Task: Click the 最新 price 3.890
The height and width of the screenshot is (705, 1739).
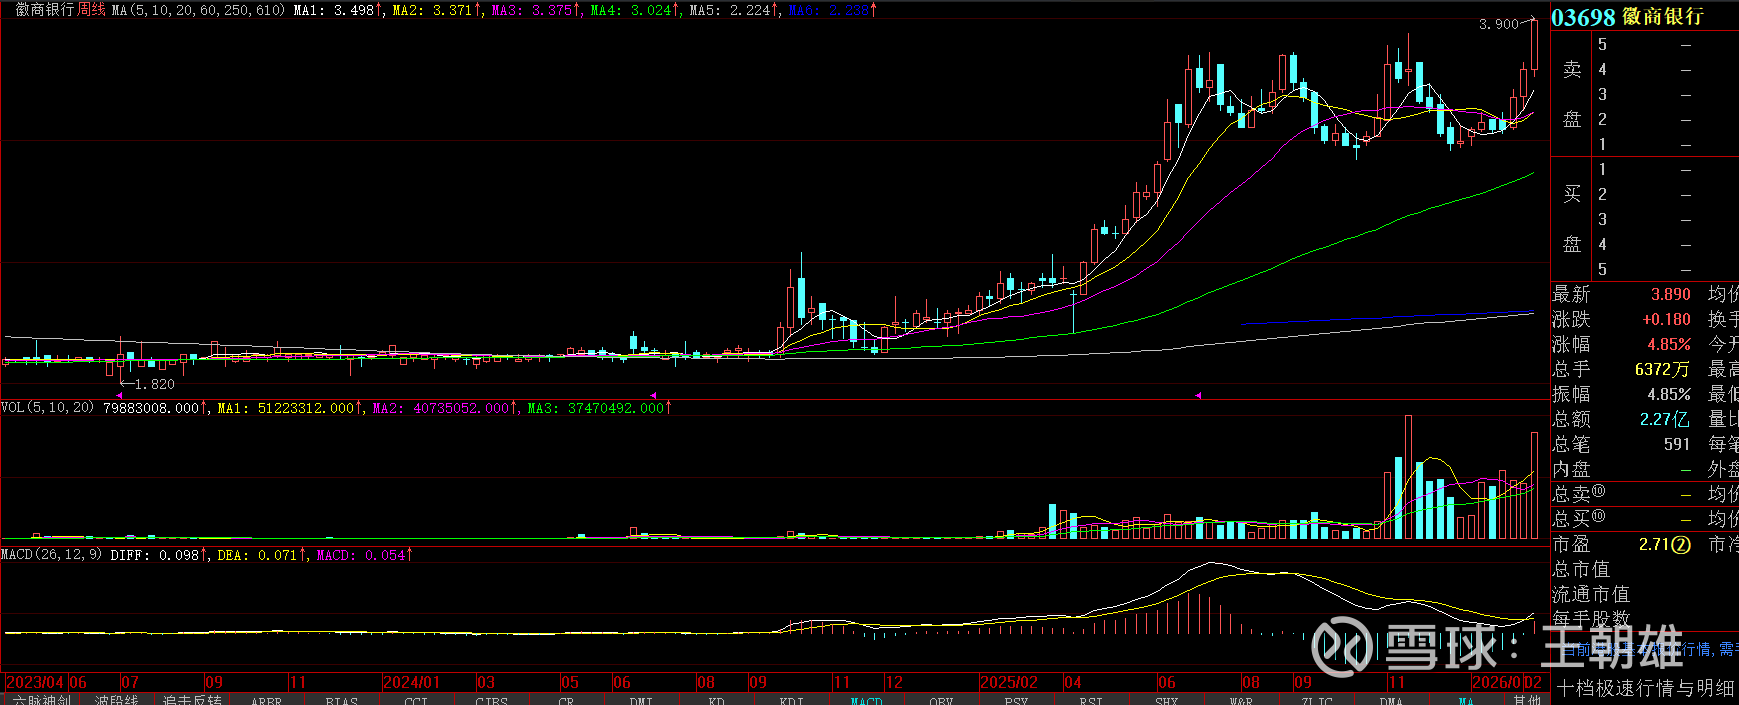Action: 1670,294
